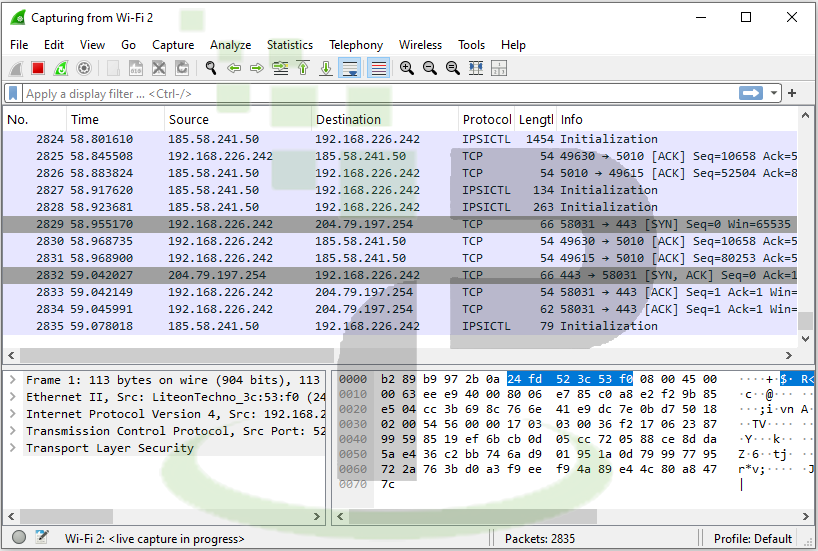Restart the current capture
Screen dimensions: 818x551
tap(61, 68)
